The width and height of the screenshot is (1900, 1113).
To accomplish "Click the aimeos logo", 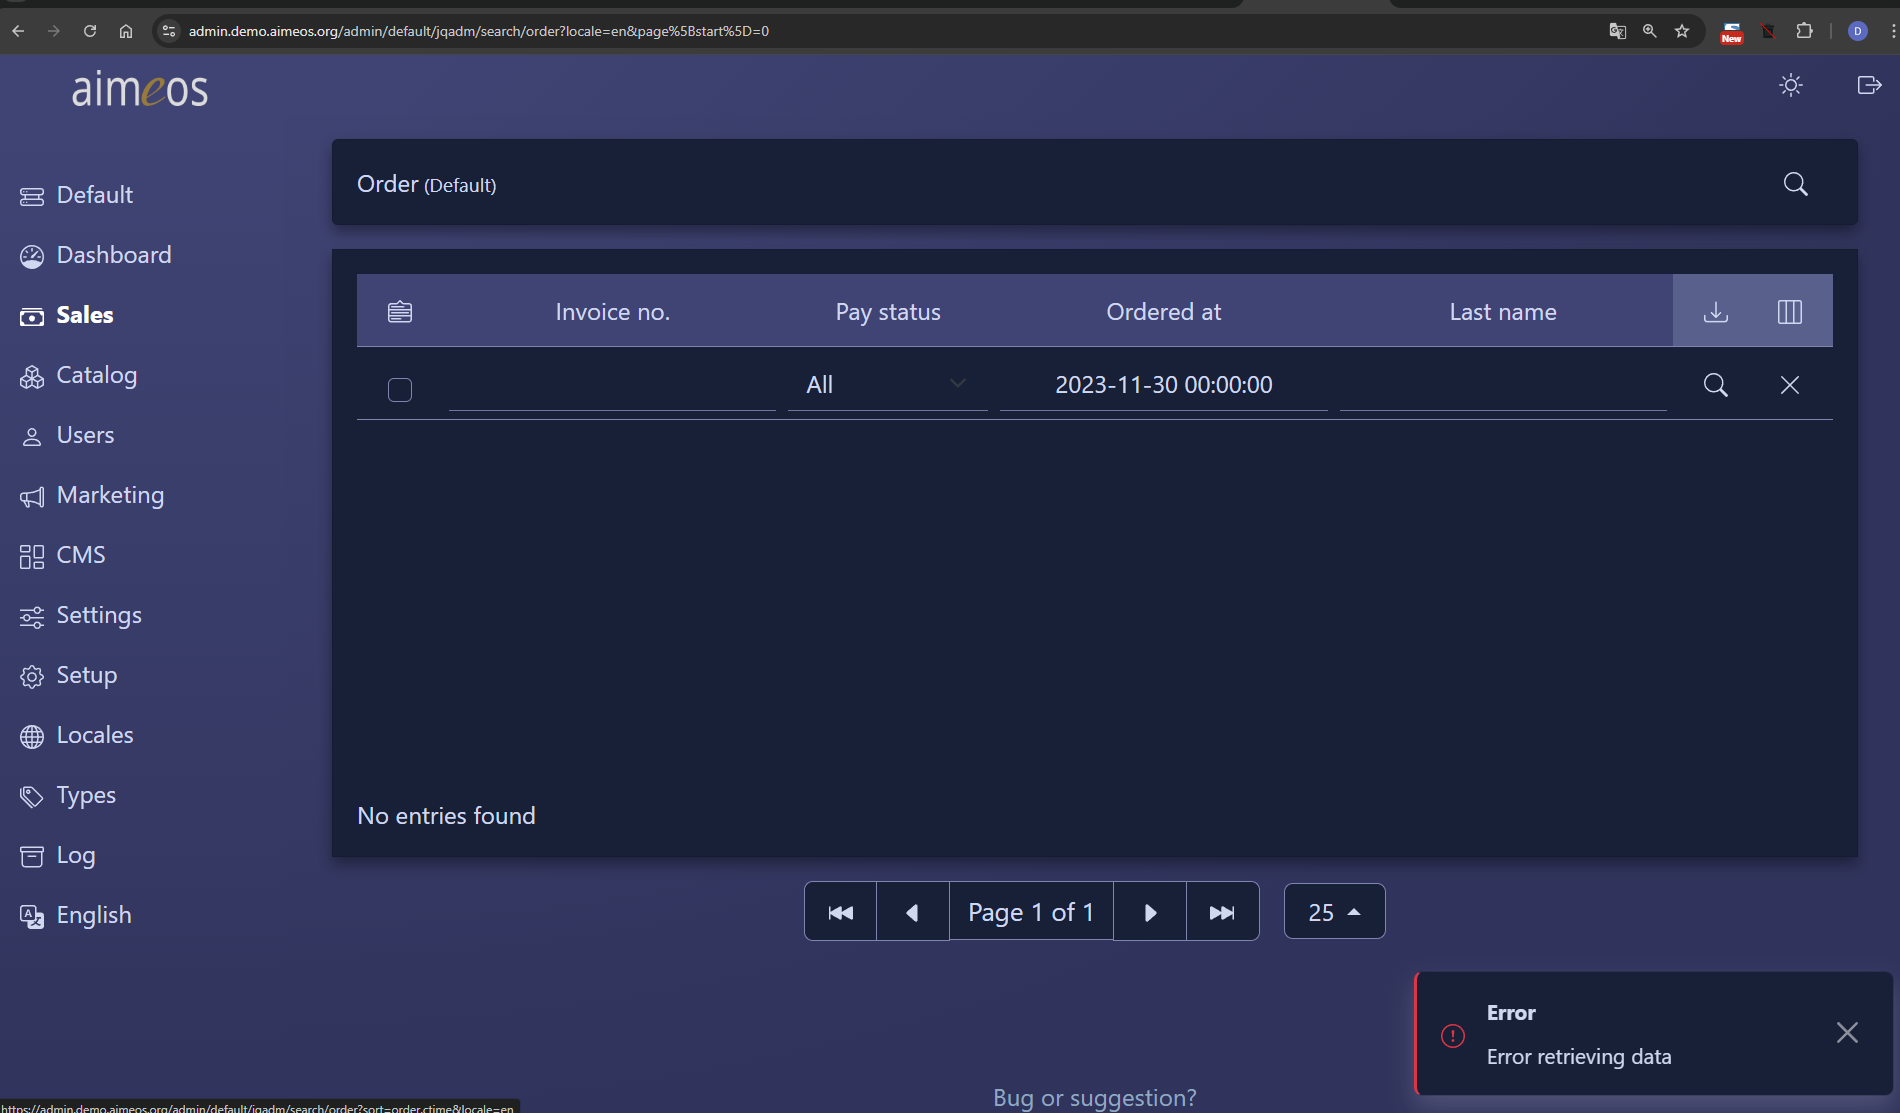I will 140,89.
